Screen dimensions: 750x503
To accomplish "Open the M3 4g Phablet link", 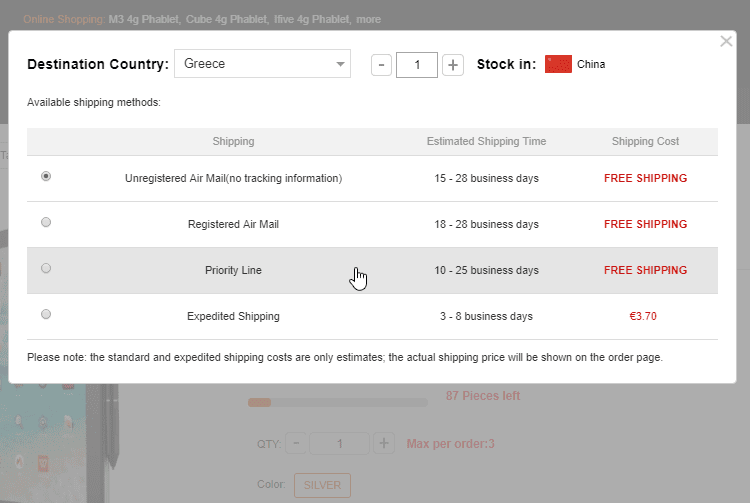I will click(x=145, y=19).
